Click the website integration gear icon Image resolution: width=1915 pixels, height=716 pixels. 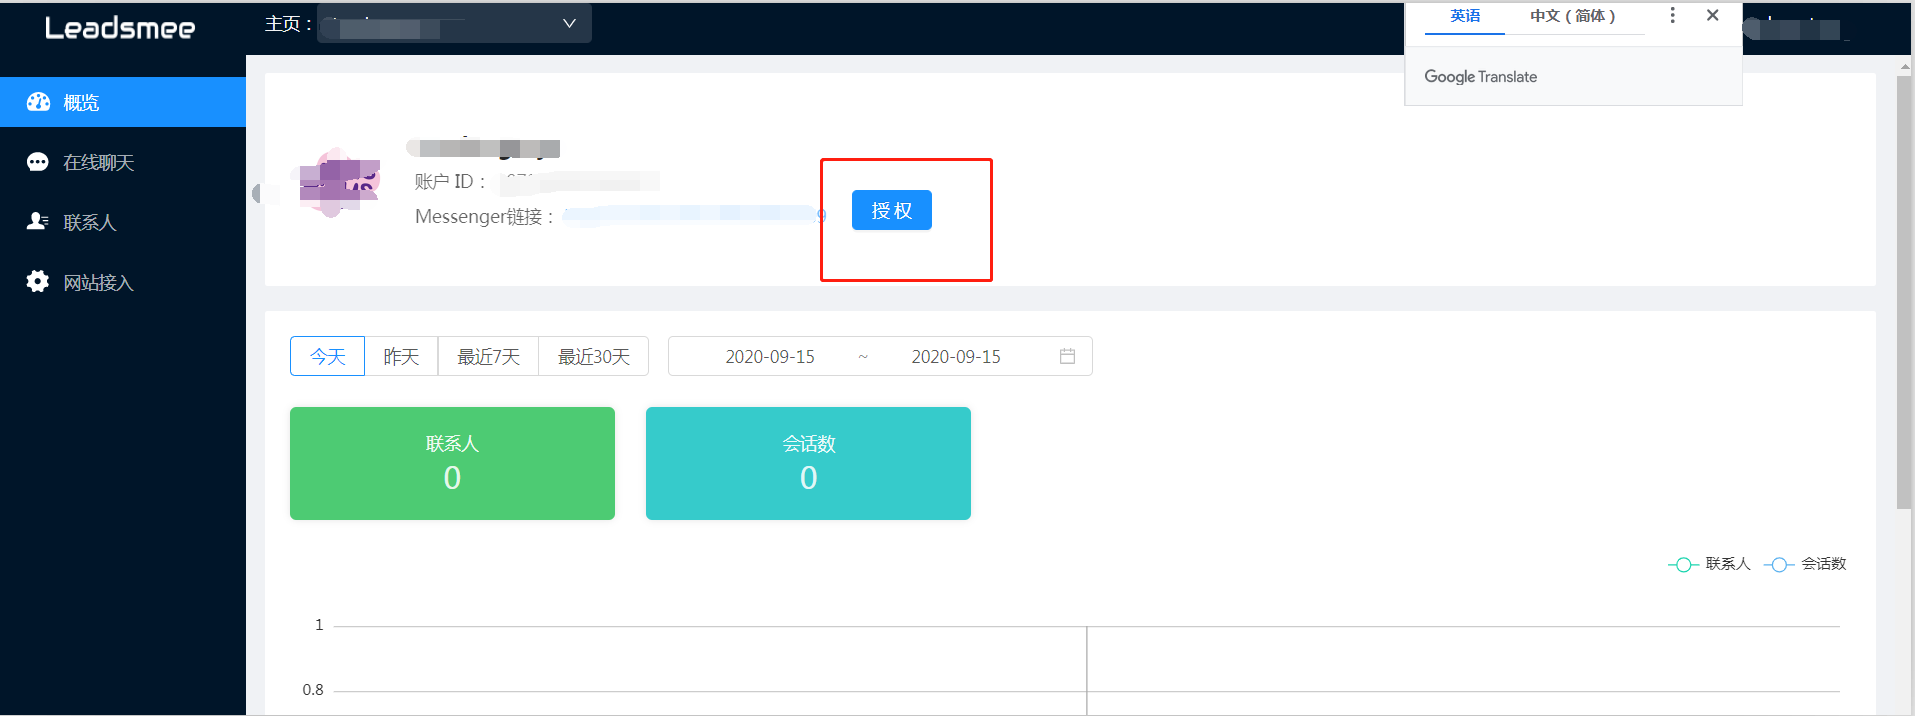tap(38, 282)
